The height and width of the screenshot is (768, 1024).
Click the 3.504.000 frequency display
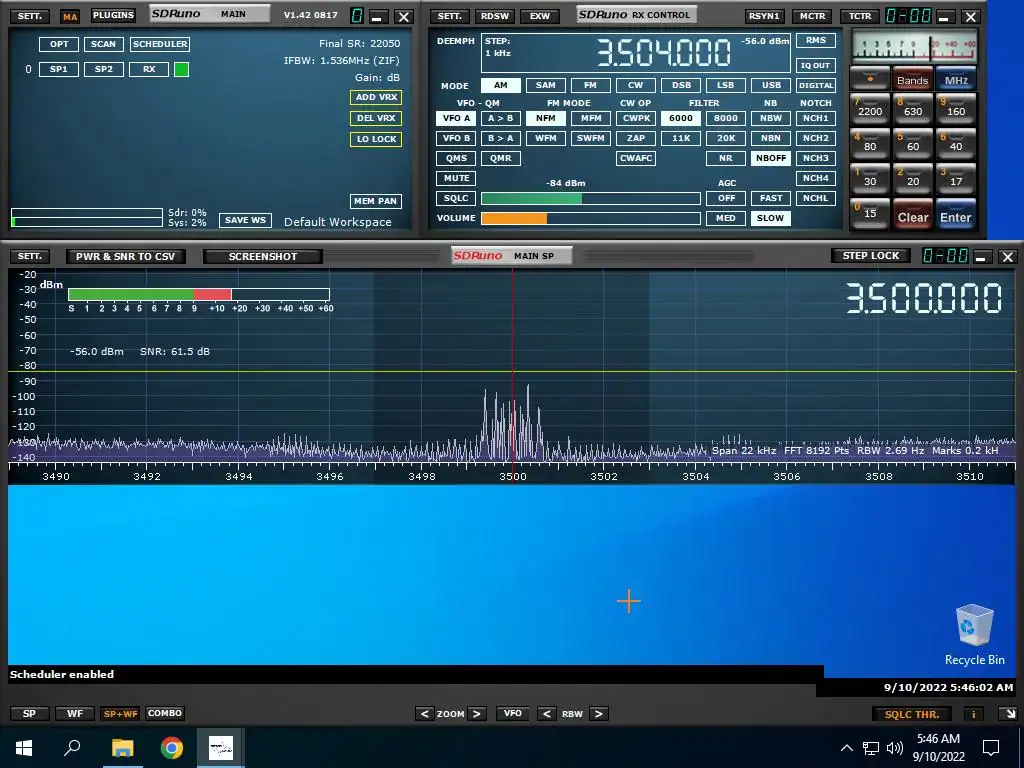click(x=663, y=53)
